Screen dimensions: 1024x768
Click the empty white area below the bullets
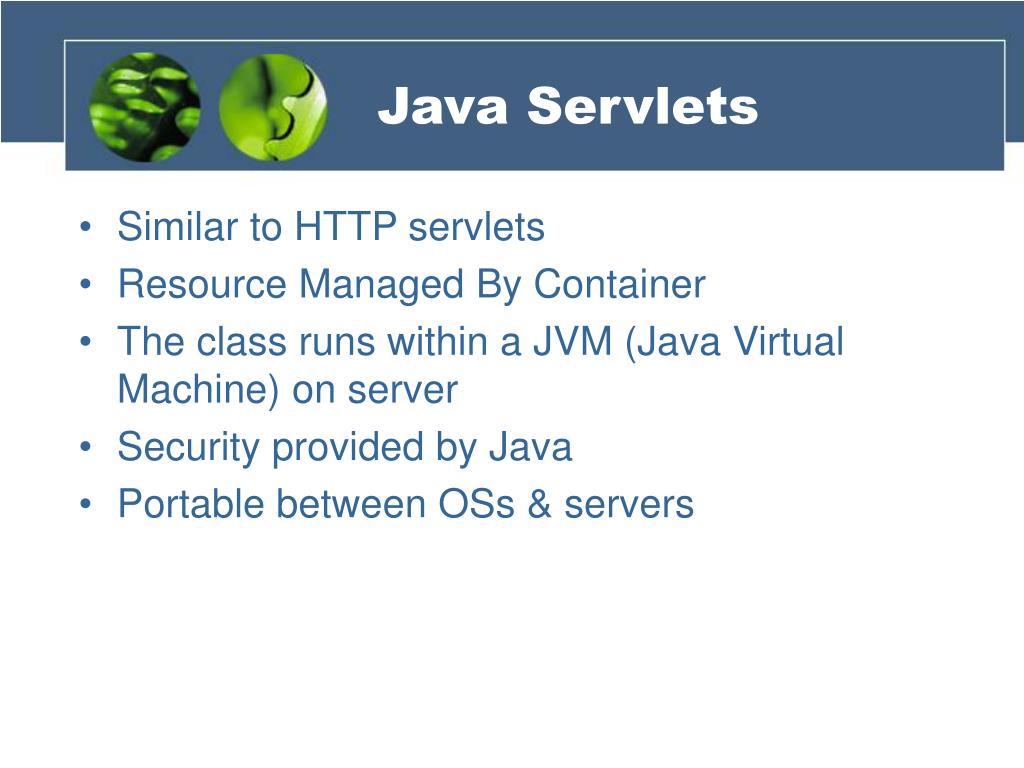512,640
